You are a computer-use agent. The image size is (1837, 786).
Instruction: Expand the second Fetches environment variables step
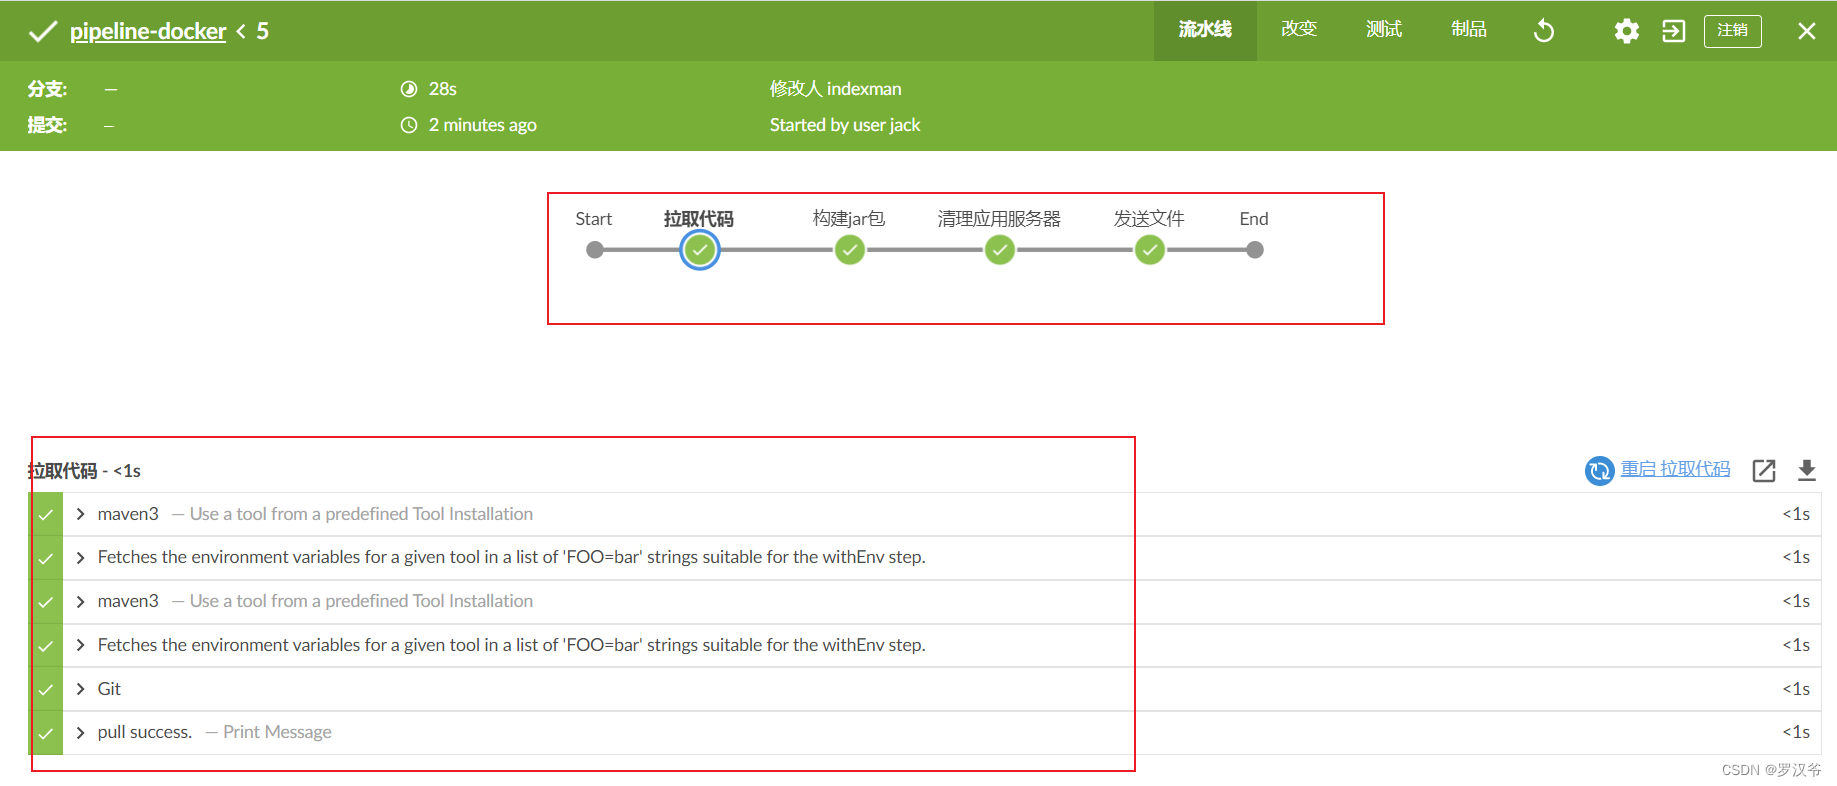pos(81,645)
